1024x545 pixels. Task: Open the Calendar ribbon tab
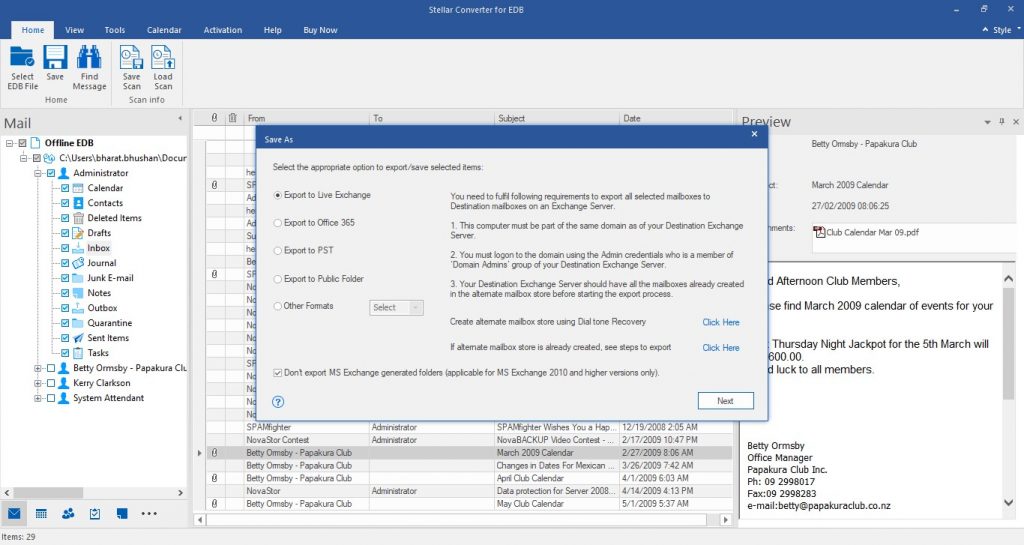[164, 30]
